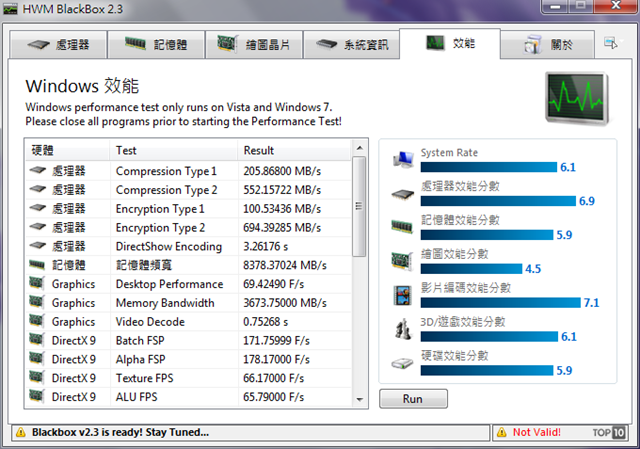The image size is (640, 449).
Task: Click the processor score chip icon
Action: [403, 194]
